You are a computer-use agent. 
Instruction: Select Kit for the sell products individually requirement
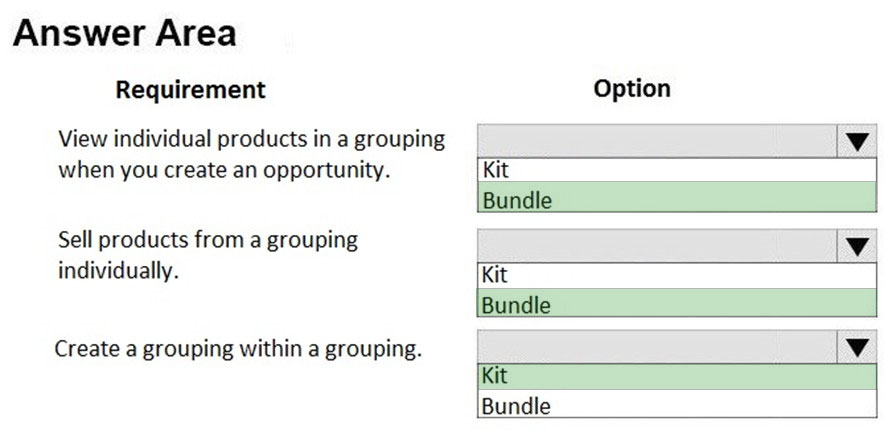[x=676, y=274]
